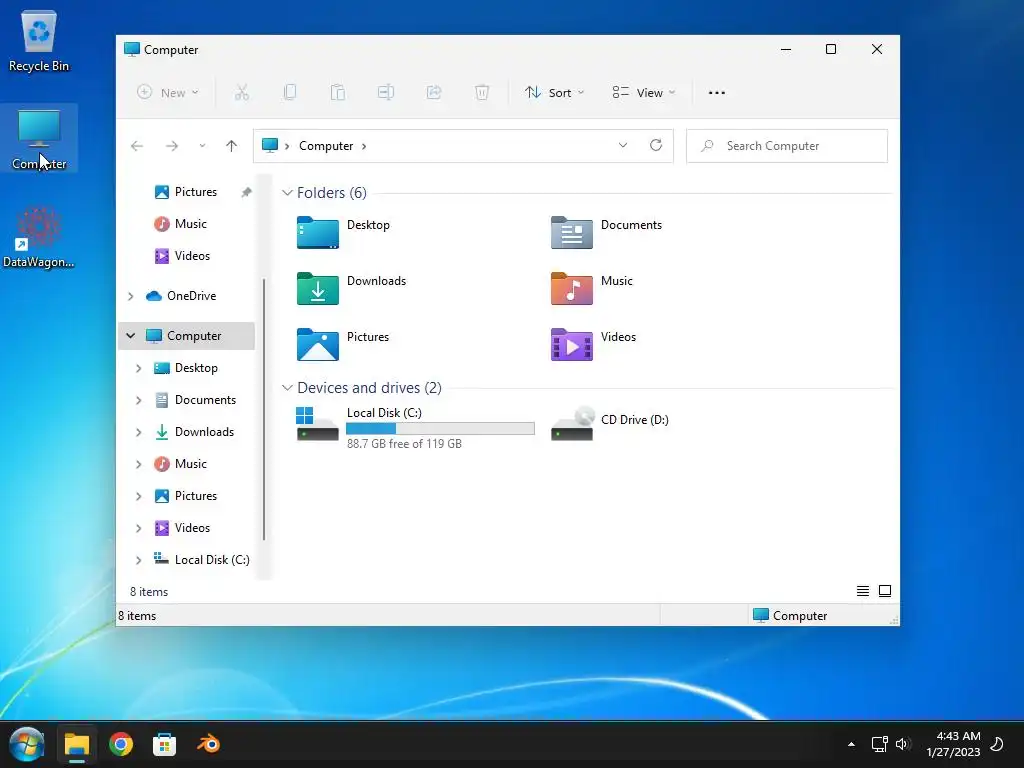This screenshot has height=768, width=1024.
Task: Go back with the left arrow
Action: coord(136,146)
